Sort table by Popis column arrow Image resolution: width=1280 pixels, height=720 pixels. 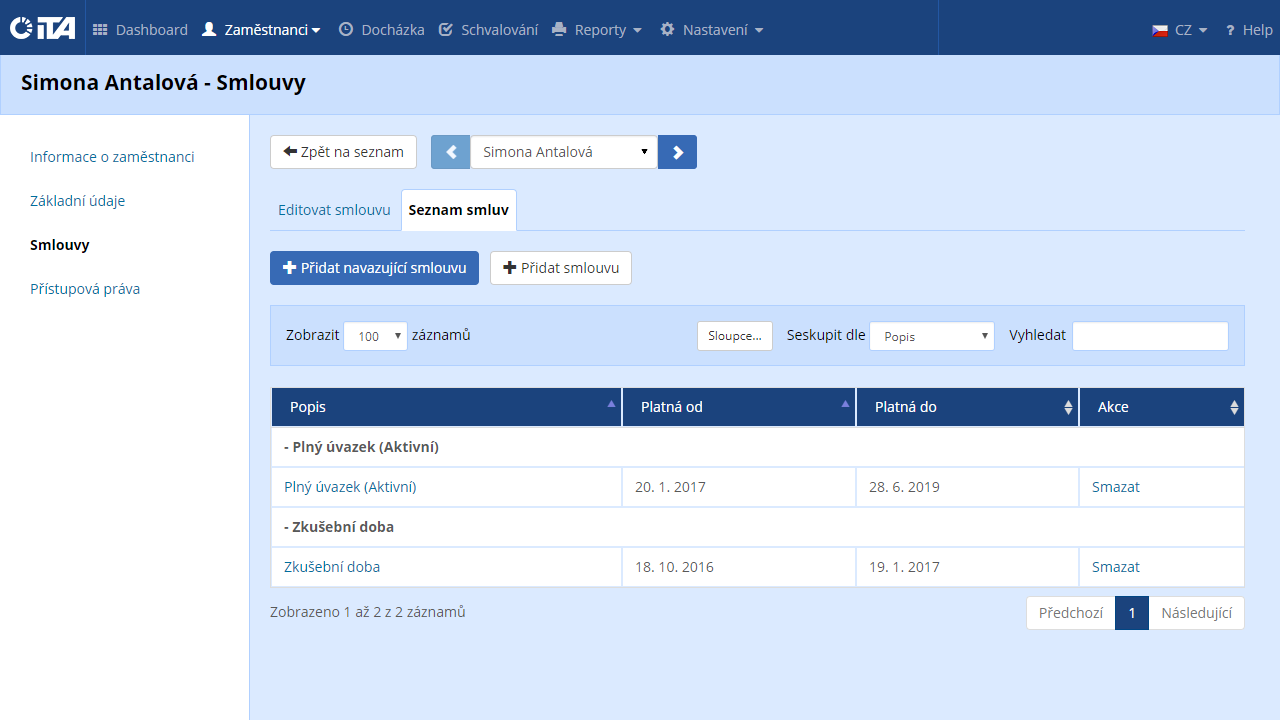pyautogui.click(x=611, y=405)
